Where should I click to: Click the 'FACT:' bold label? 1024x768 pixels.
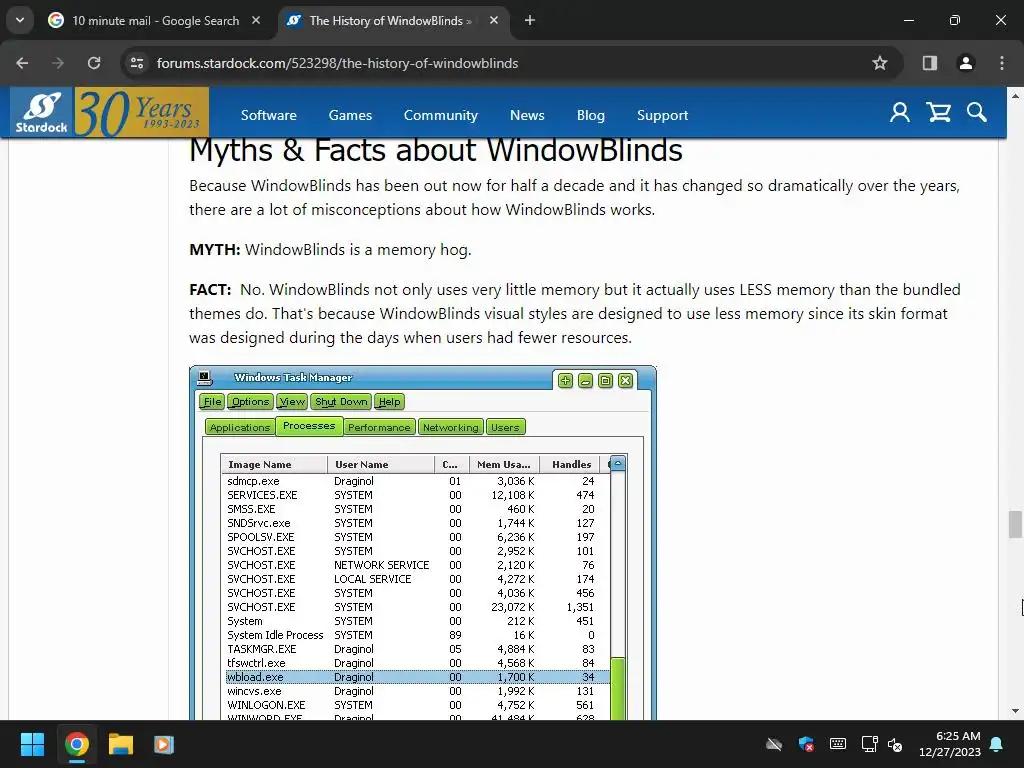[210, 289]
